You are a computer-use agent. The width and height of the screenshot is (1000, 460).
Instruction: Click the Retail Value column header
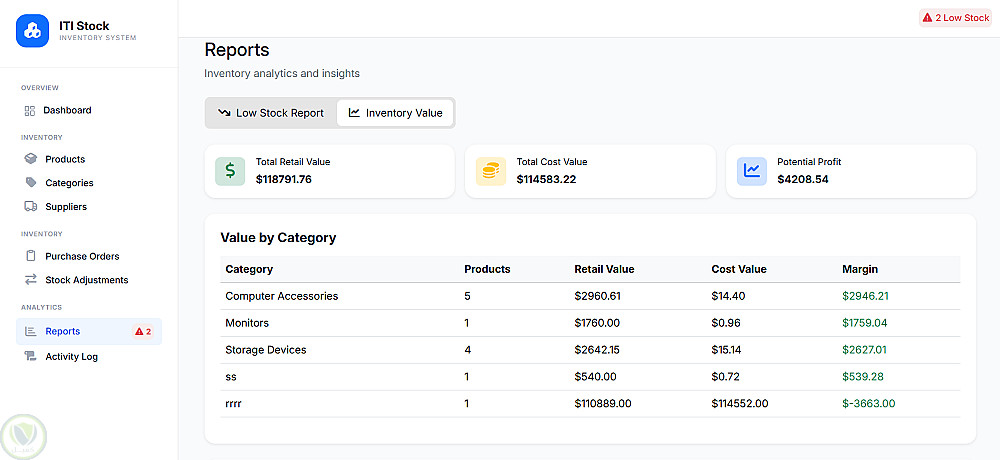[x=604, y=269]
